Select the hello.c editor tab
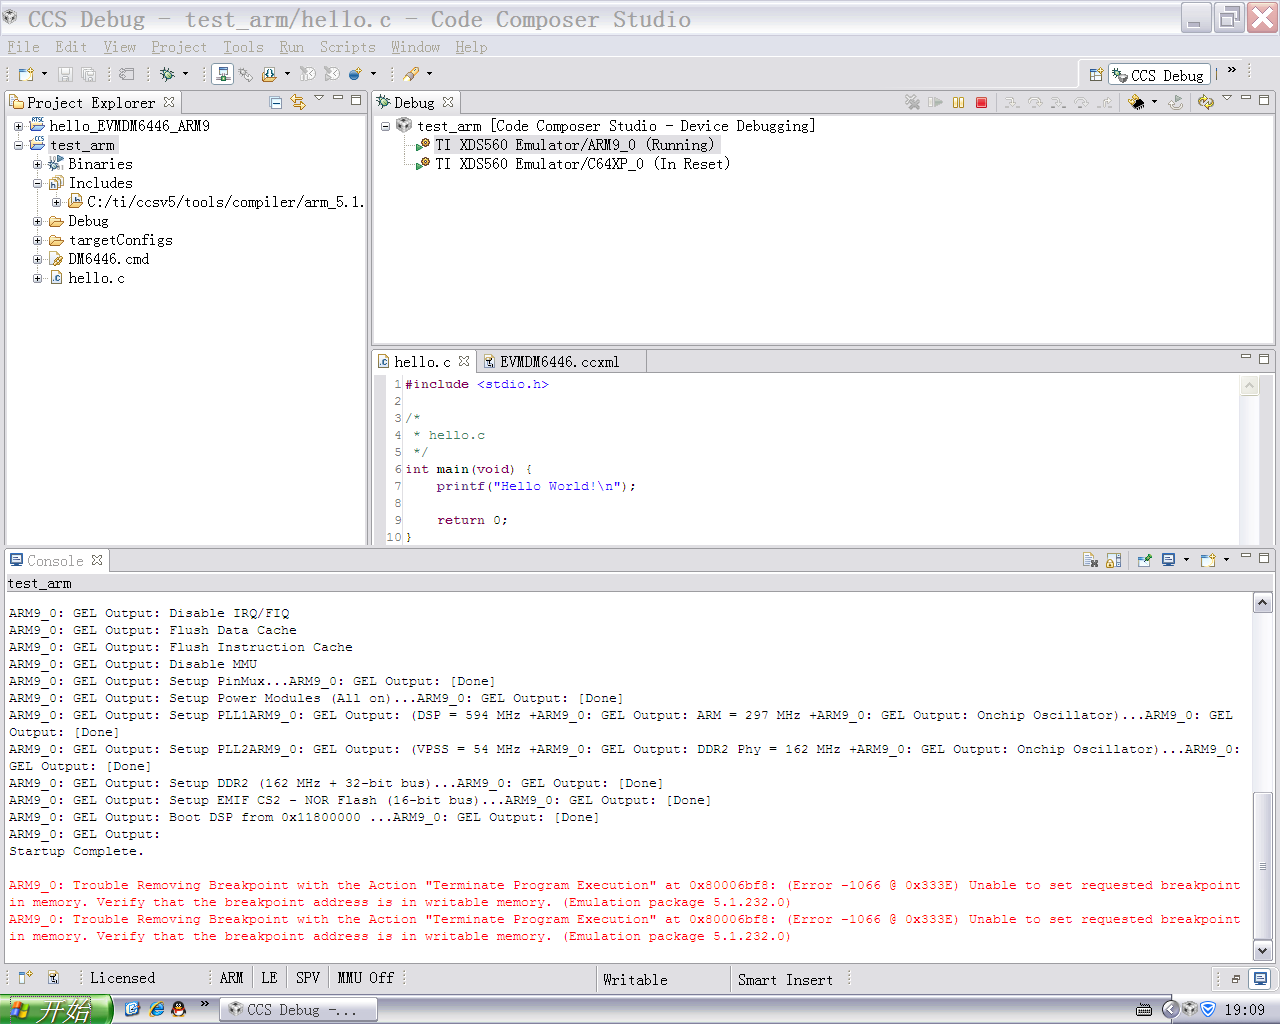 (x=422, y=362)
